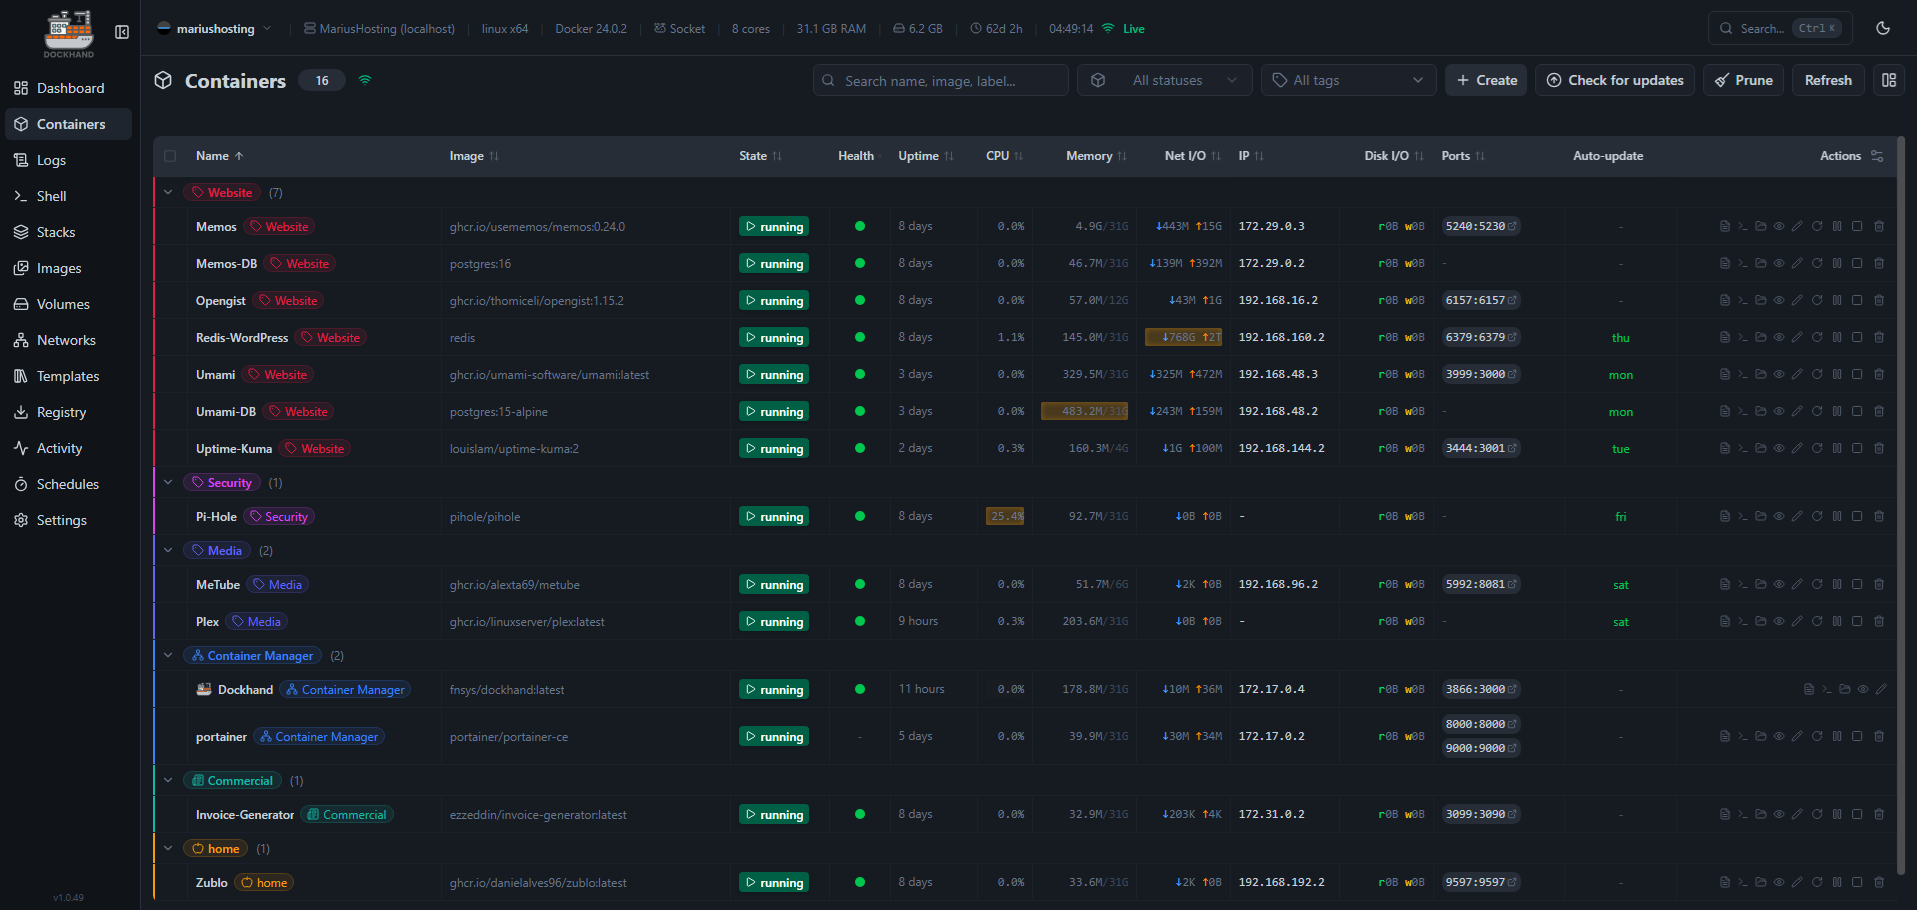Open terminal for the portainer container

1743,737
